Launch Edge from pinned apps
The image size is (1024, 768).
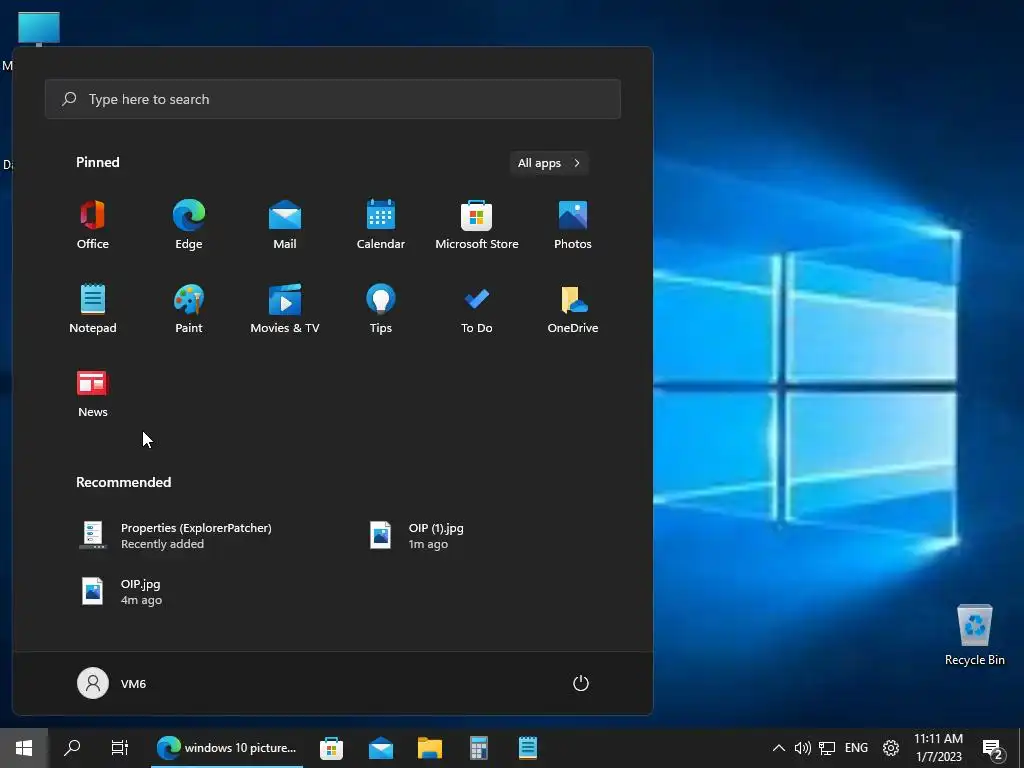point(189,225)
